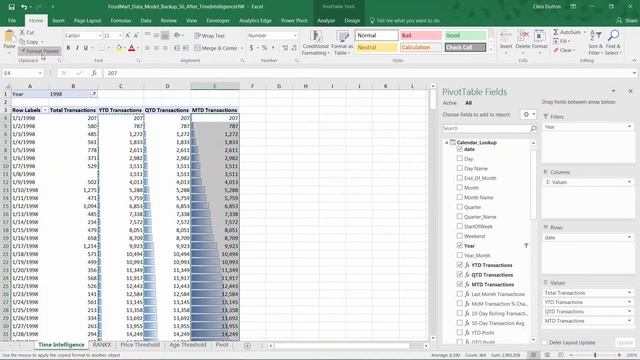Show All fields in PivotTable list
Image resolution: width=640 pixels, height=360 pixels.
468,103
